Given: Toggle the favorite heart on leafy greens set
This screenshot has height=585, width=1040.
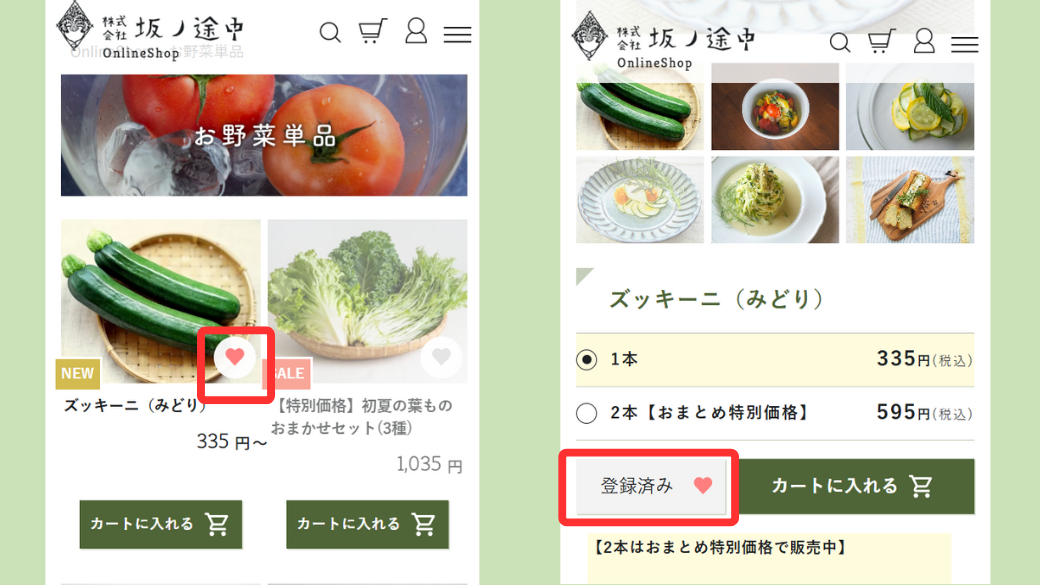Looking at the screenshot, I should [x=442, y=357].
